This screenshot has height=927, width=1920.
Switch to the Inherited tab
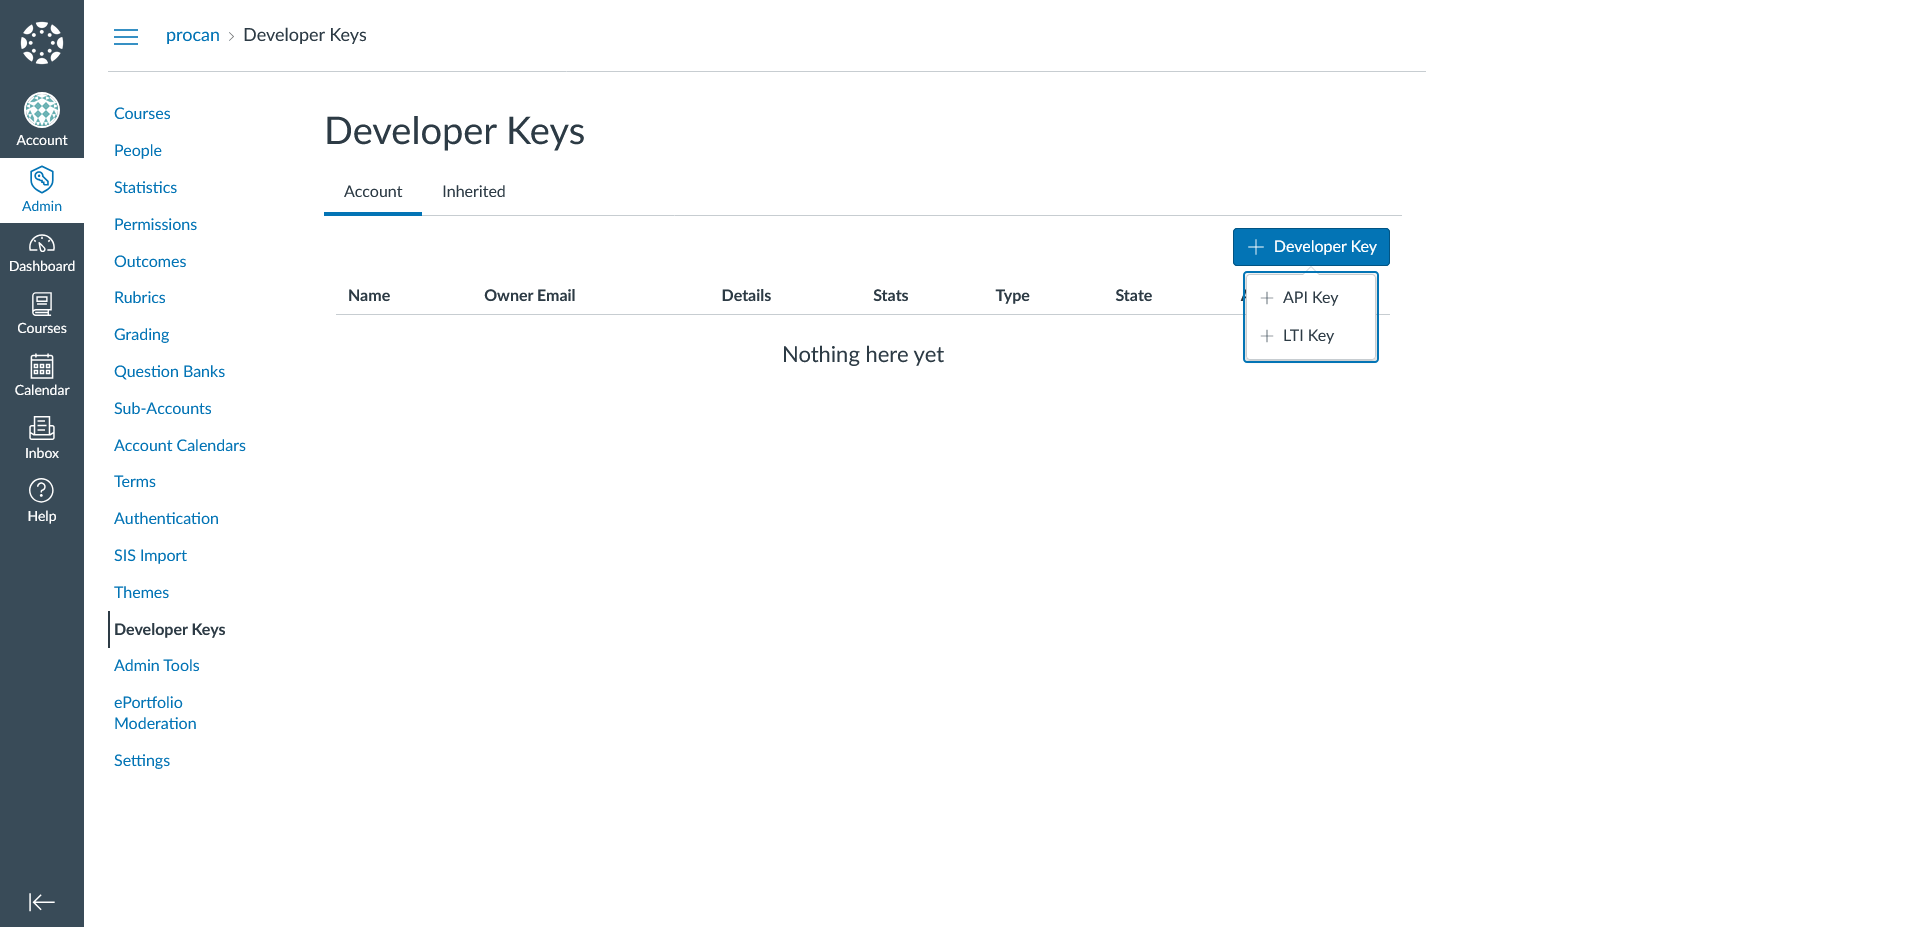474,192
